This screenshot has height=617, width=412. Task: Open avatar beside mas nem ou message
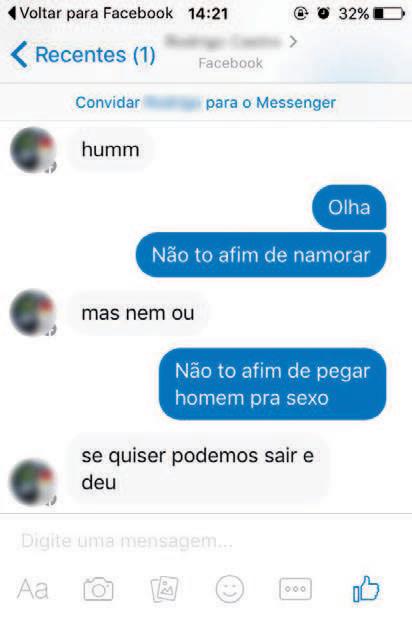click(33, 313)
